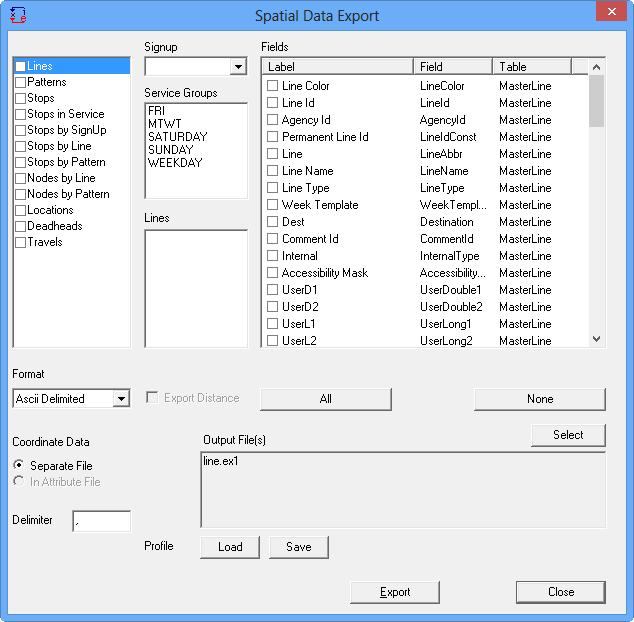Select MTWT service group
The width and height of the screenshot is (634, 622).
coord(165,124)
